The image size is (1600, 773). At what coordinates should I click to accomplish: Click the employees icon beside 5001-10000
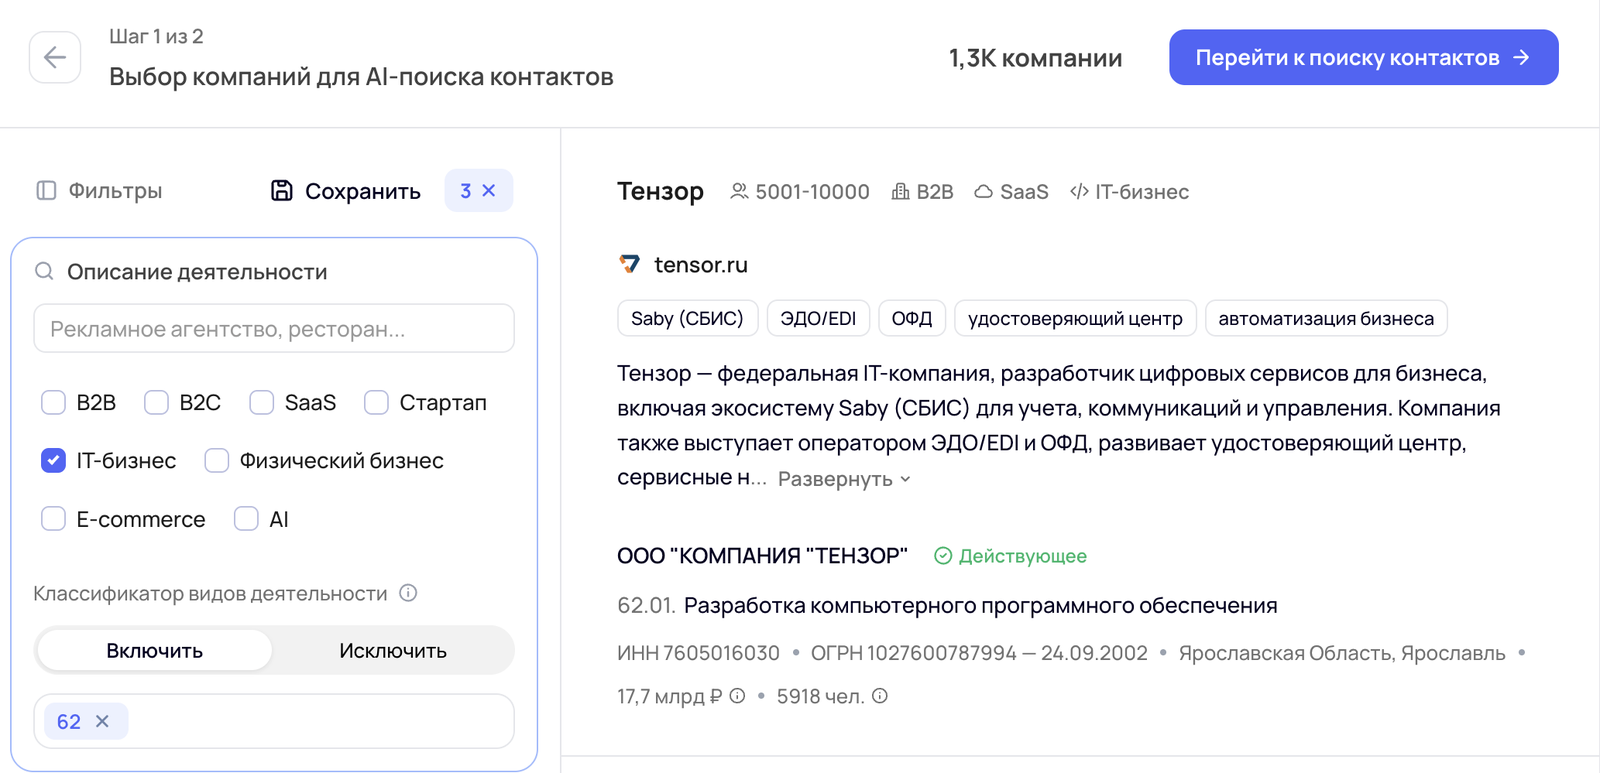pyautogui.click(x=739, y=191)
